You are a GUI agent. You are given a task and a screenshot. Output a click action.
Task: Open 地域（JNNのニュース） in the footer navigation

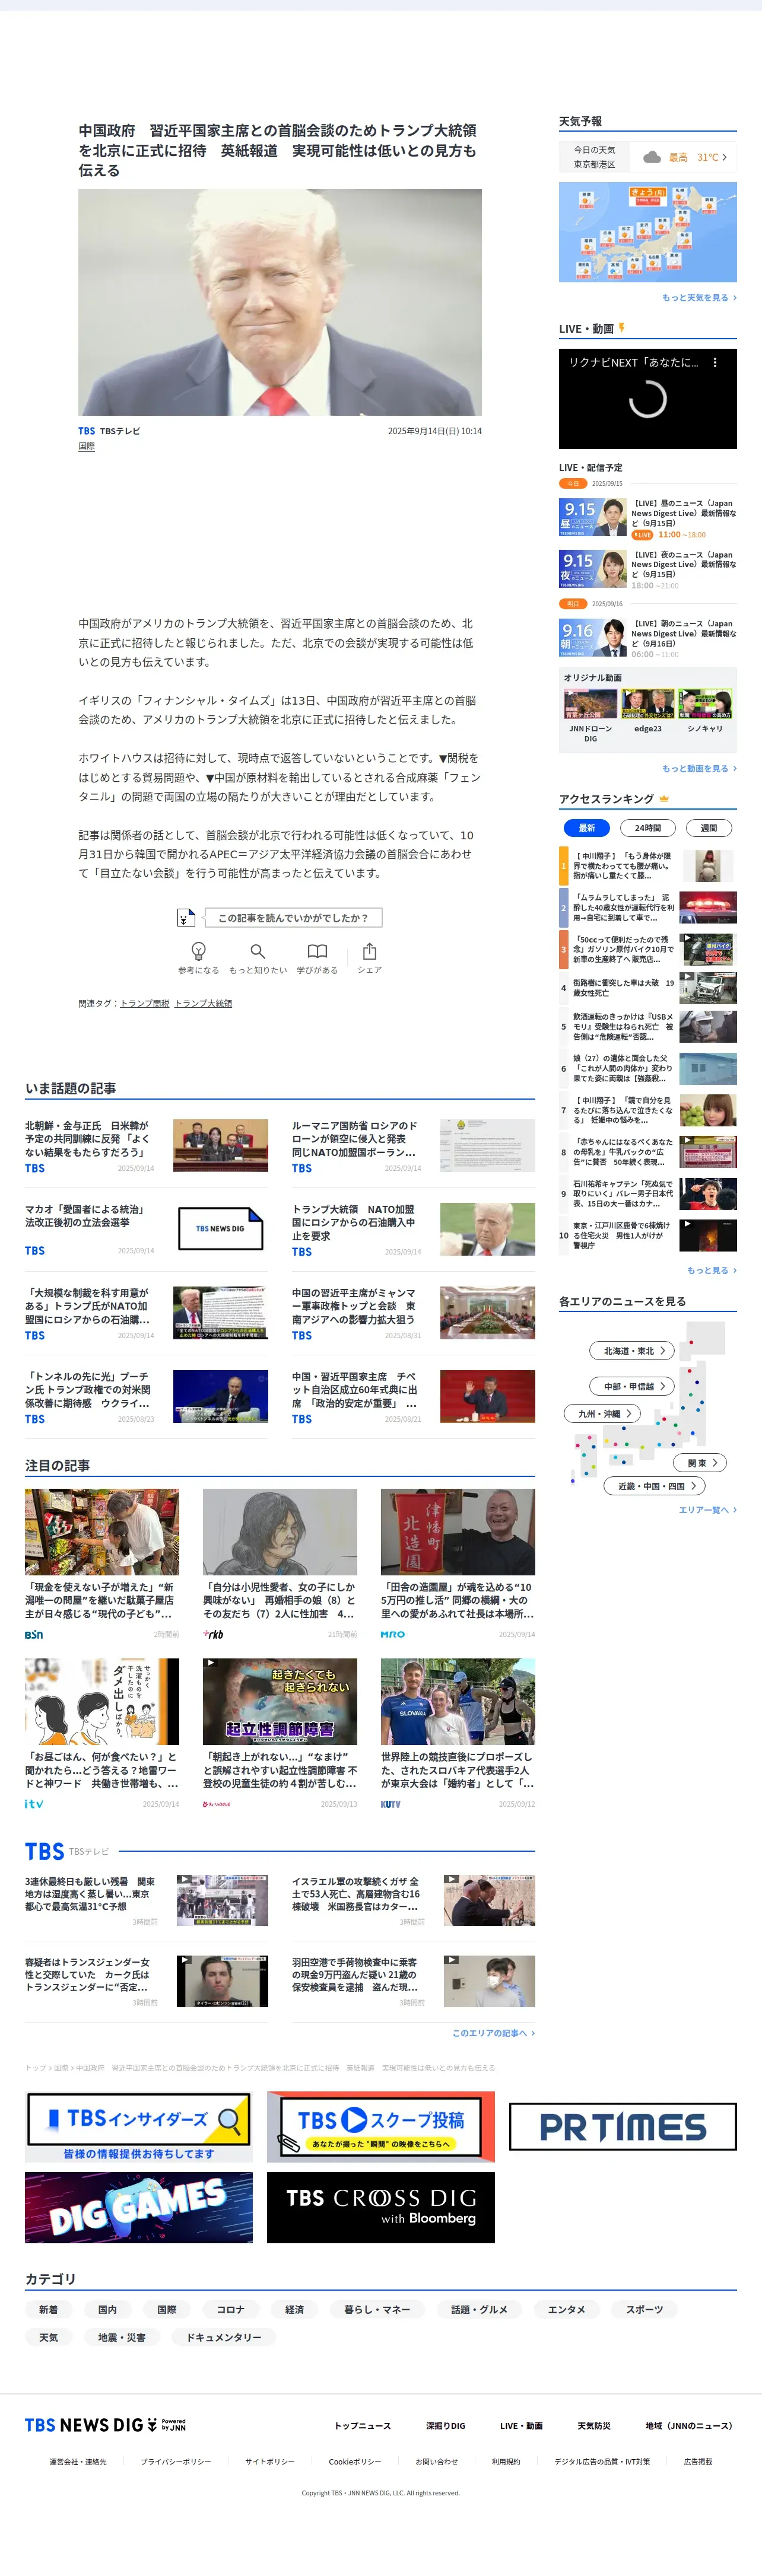689,2426
